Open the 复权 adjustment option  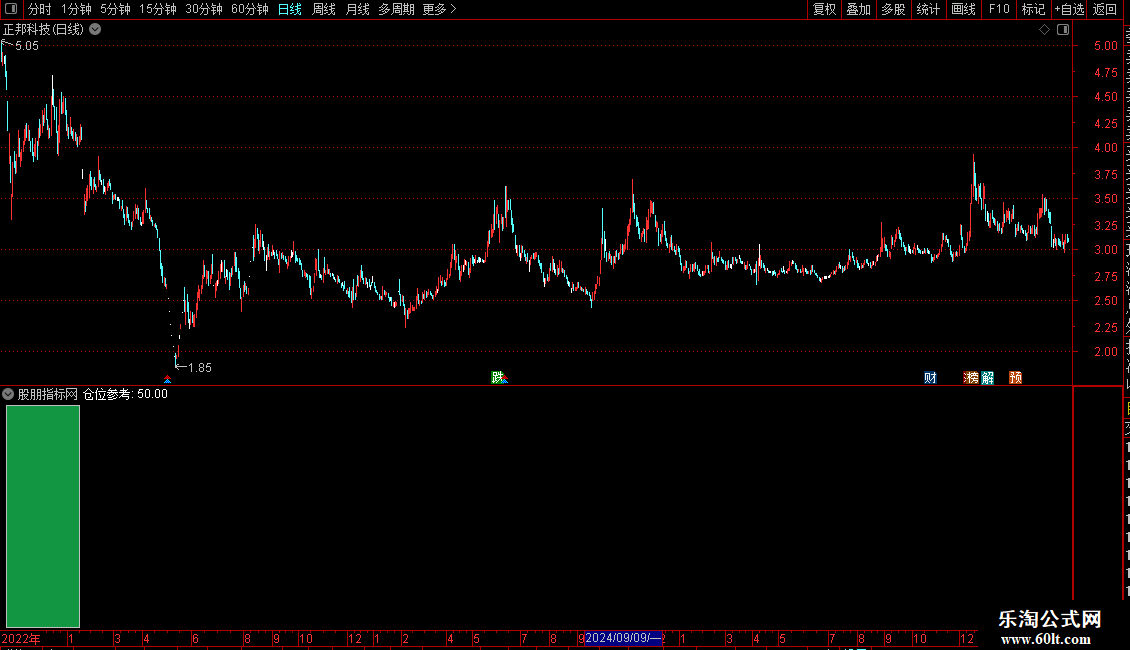(x=824, y=9)
